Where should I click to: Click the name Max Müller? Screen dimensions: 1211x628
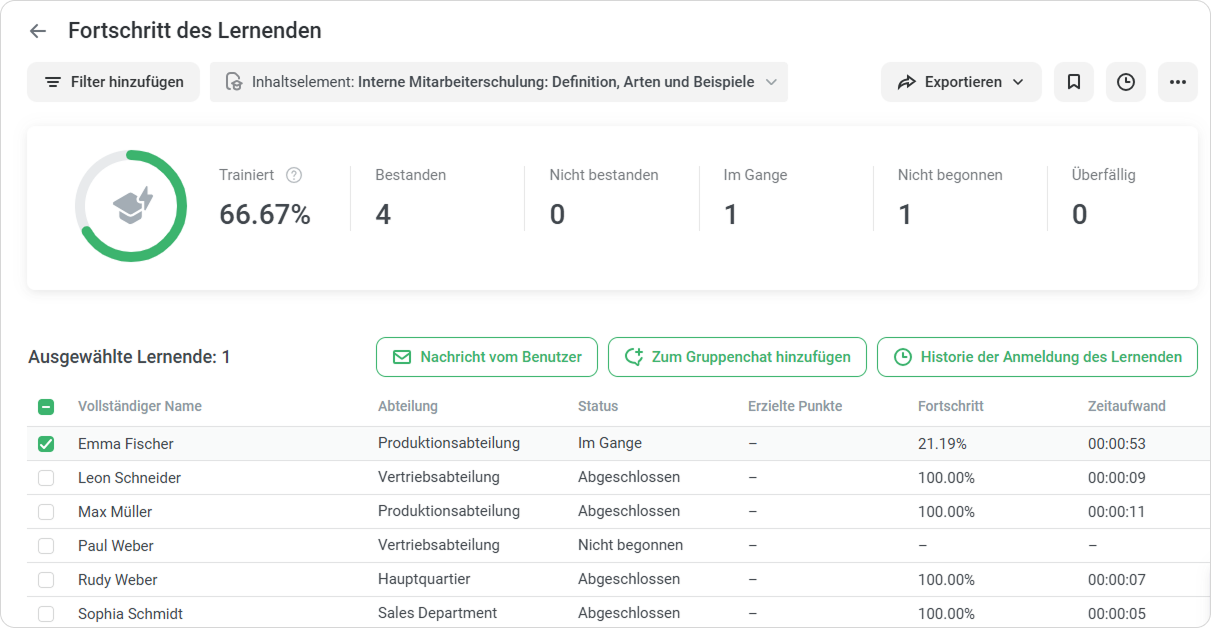point(115,512)
